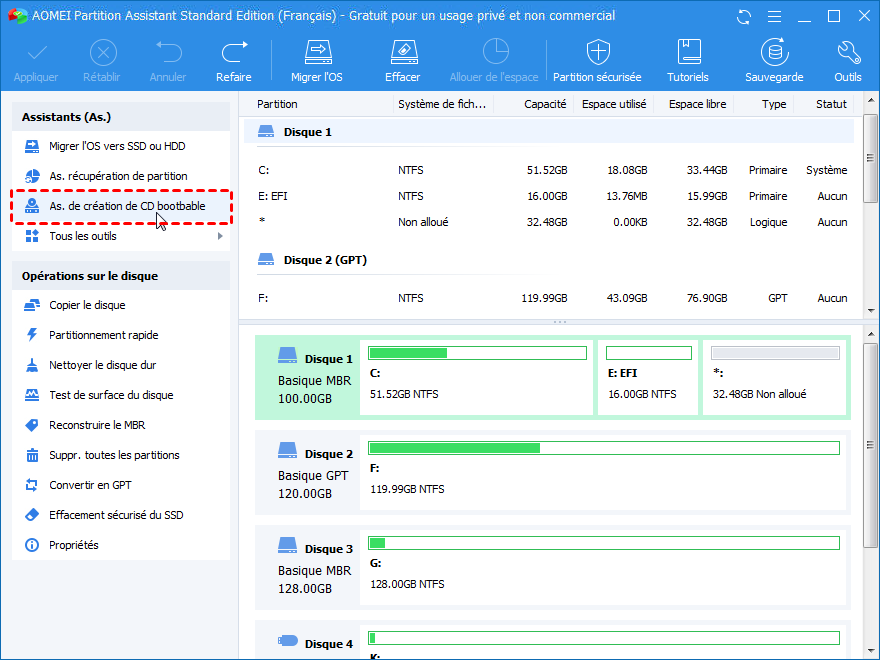Viewport: 880px width, 660px height.
Task: Click the broom Nettoyer le disque icon
Action: [x=32, y=365]
